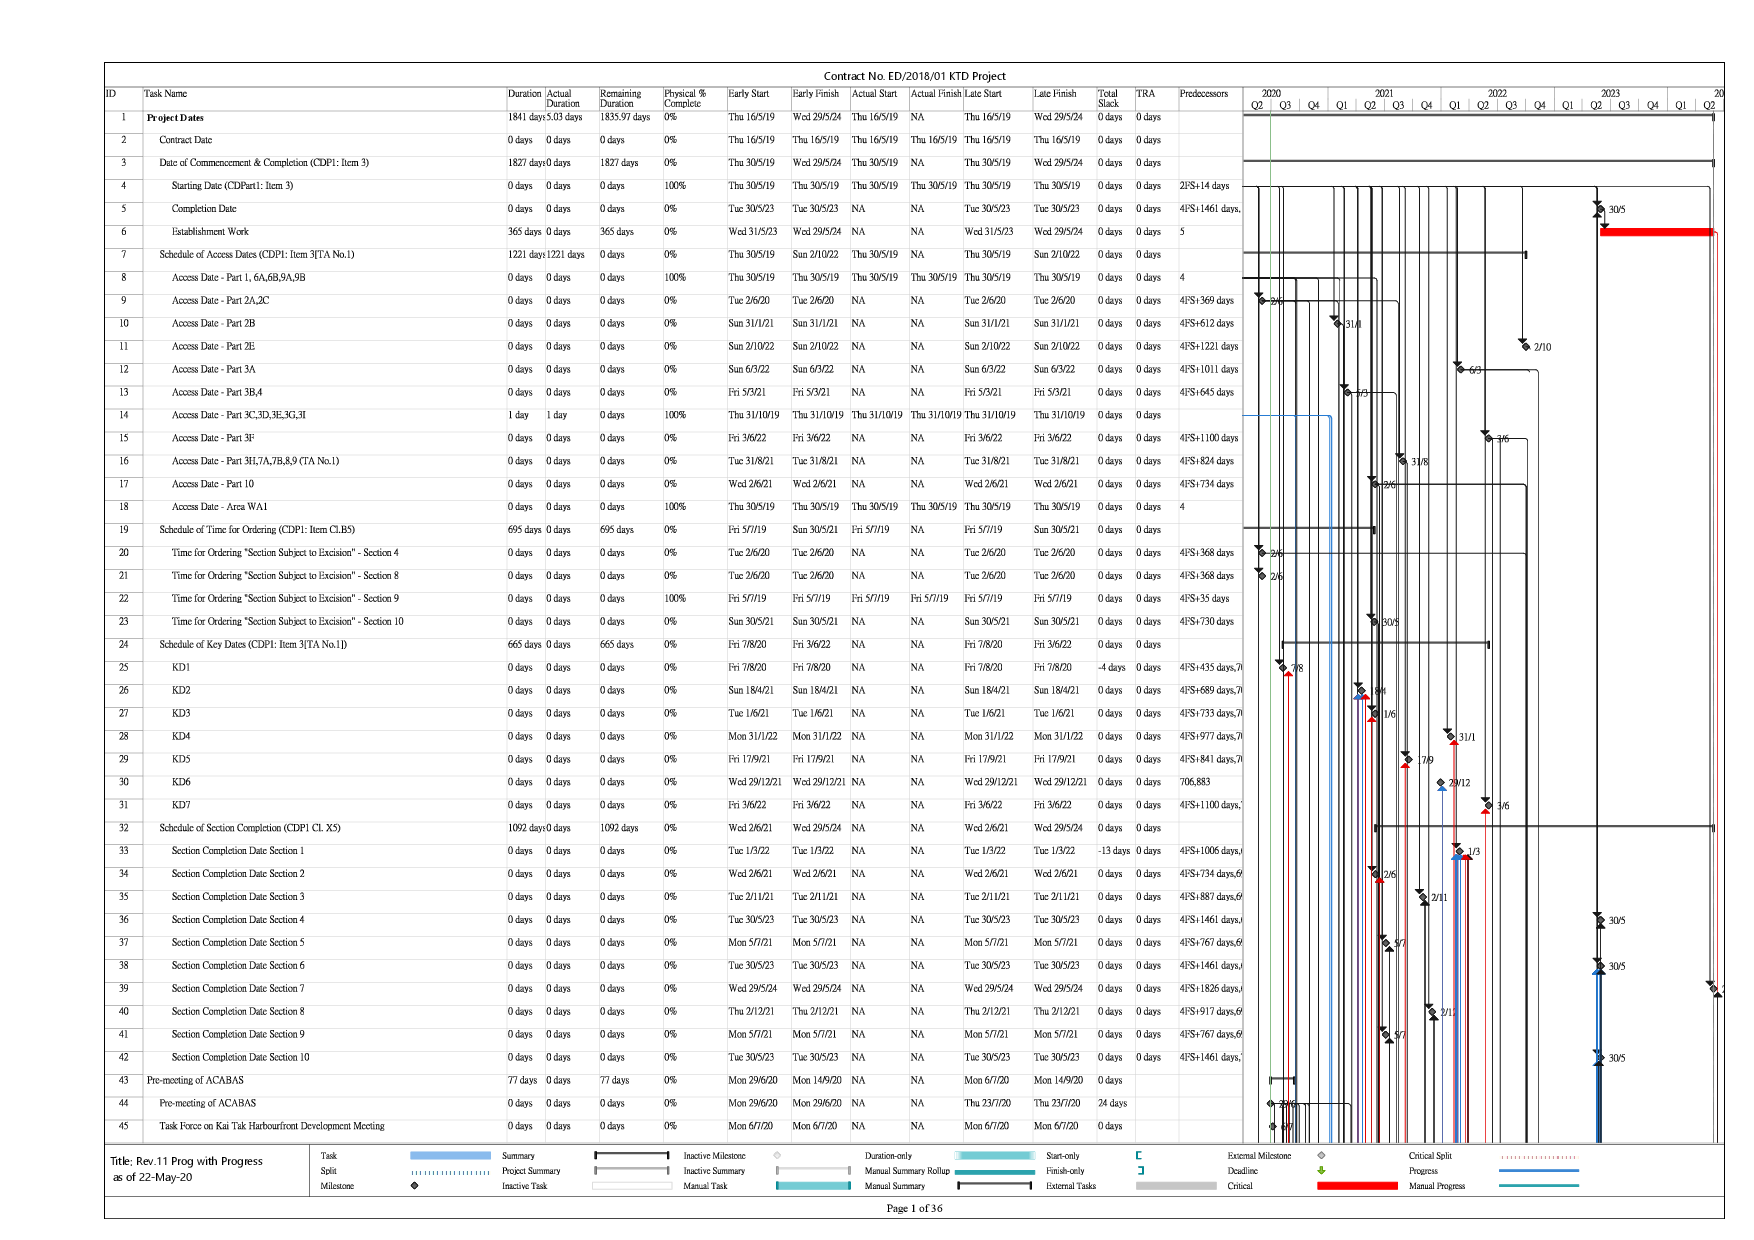Screen dimensions: 1754x1240
Task: Click the Task Name column header
Action: 166,94
